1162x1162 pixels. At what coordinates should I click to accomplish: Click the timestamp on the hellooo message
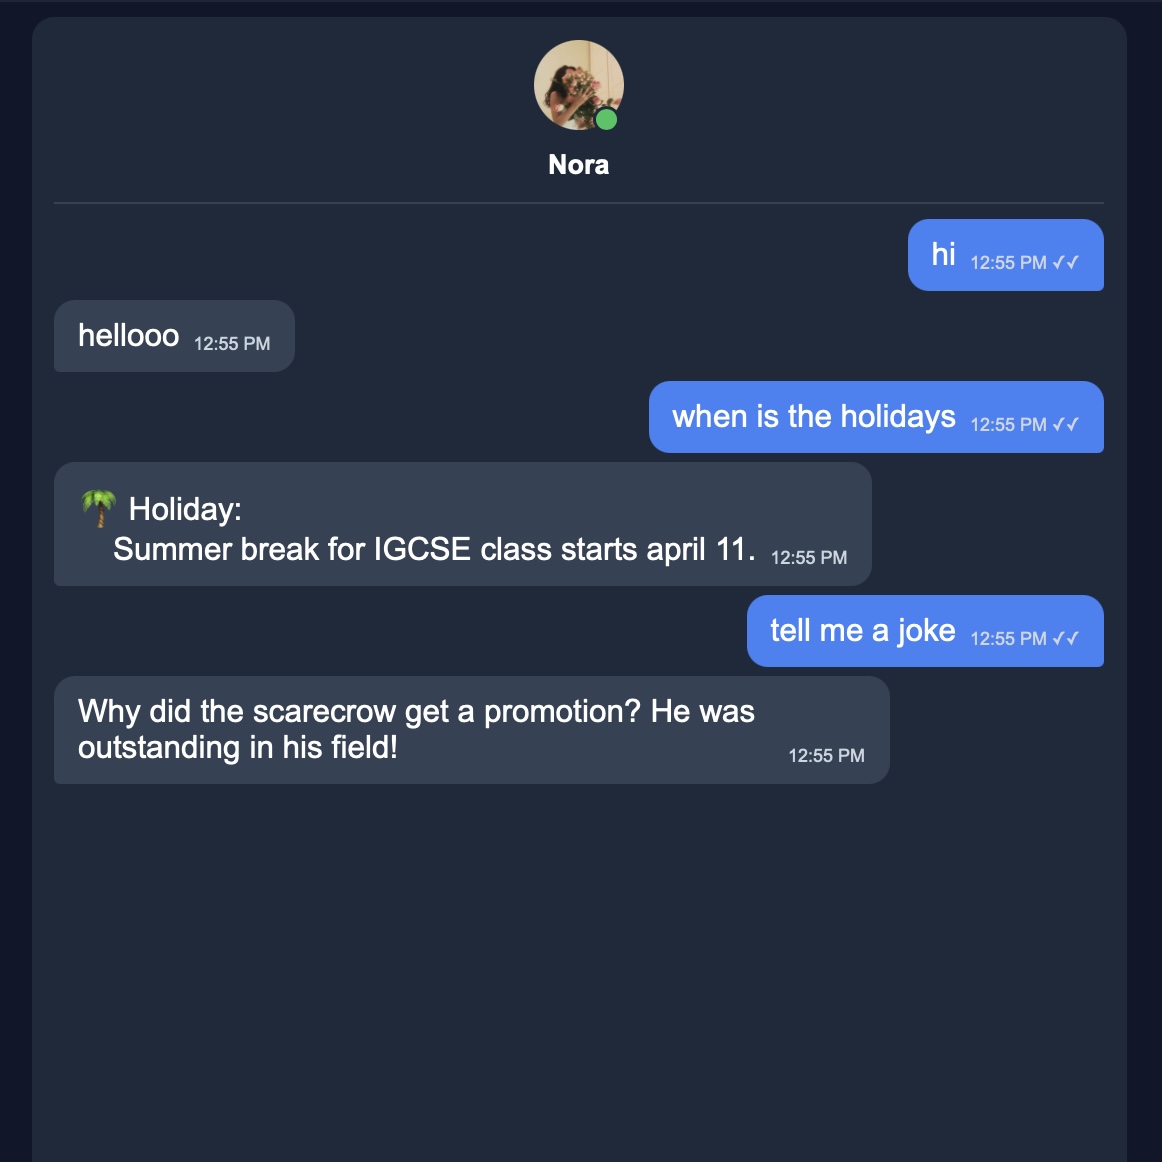[x=231, y=344]
